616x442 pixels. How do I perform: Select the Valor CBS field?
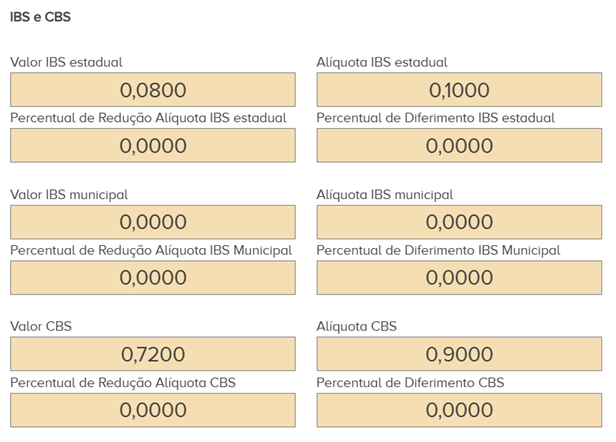point(153,354)
